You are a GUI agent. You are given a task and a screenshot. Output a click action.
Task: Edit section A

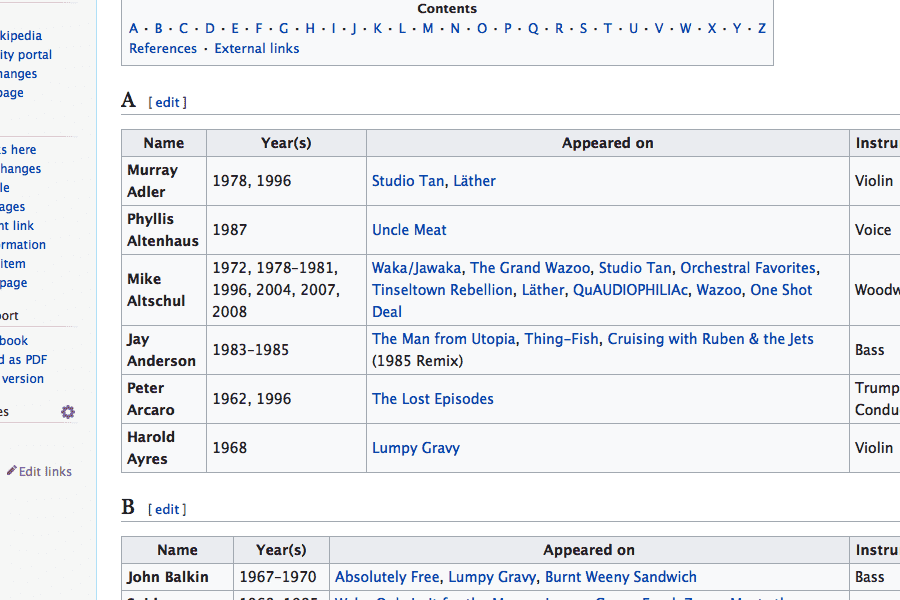(x=168, y=102)
